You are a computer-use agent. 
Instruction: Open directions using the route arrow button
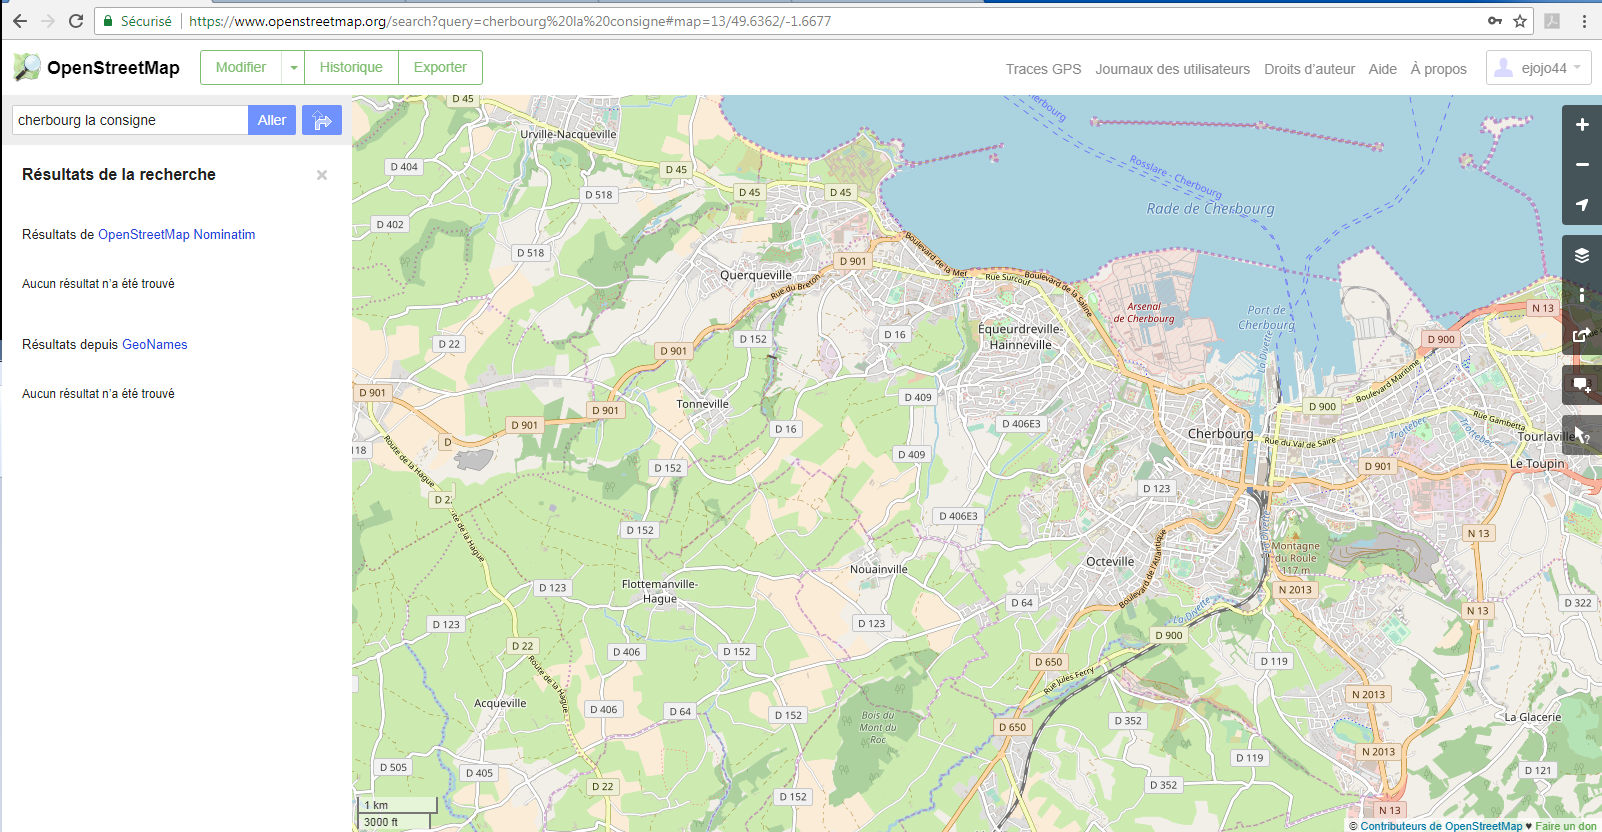point(322,120)
